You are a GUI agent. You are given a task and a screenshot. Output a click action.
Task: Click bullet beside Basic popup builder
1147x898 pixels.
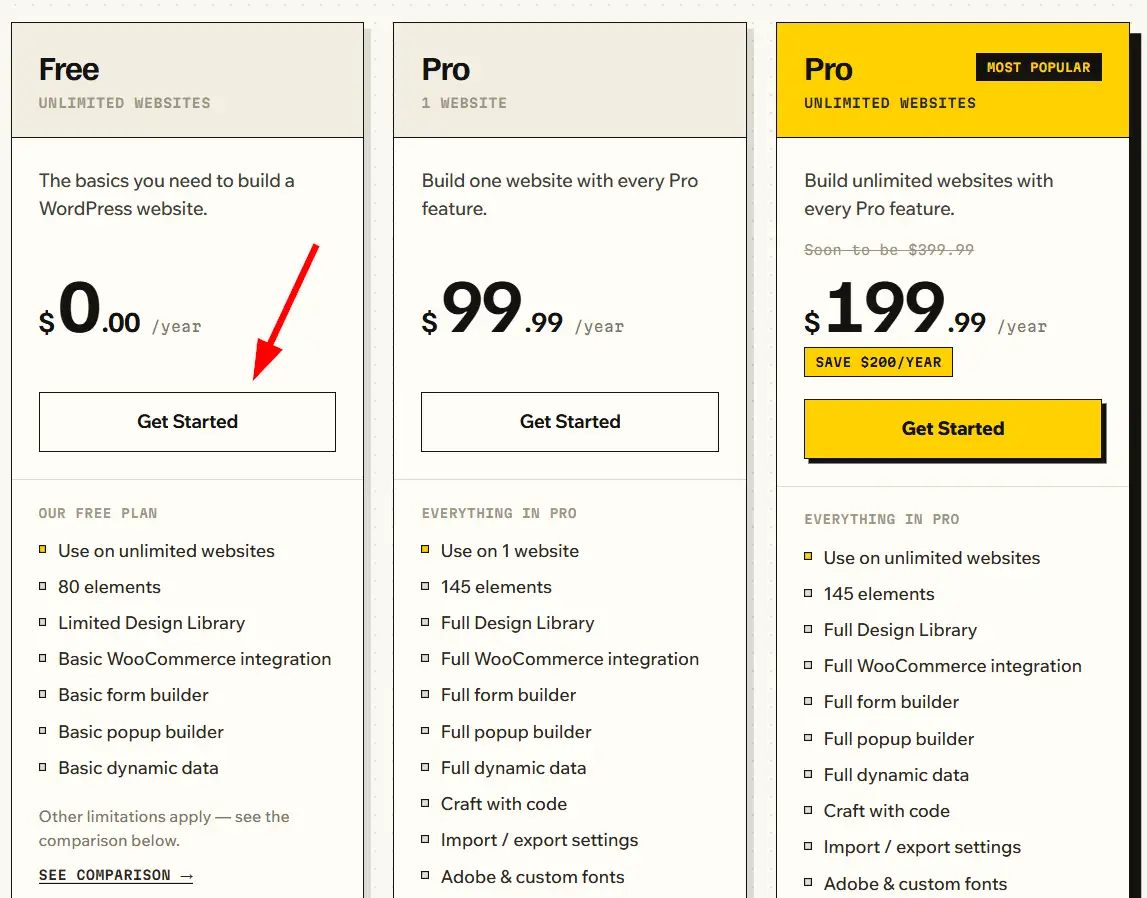[42, 731]
